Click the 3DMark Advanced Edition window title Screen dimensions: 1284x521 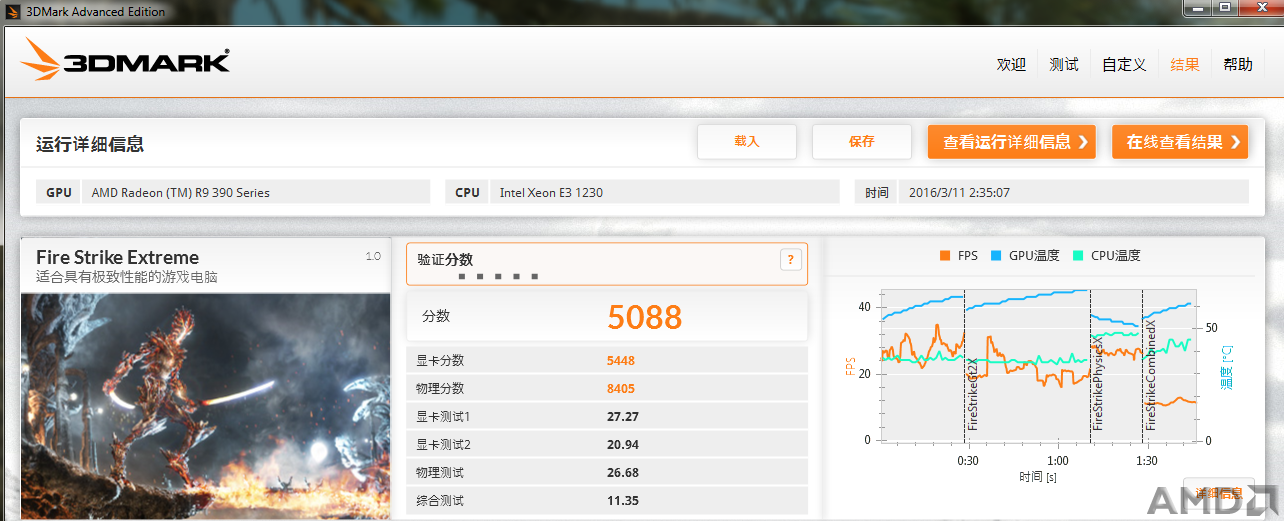click(95, 12)
